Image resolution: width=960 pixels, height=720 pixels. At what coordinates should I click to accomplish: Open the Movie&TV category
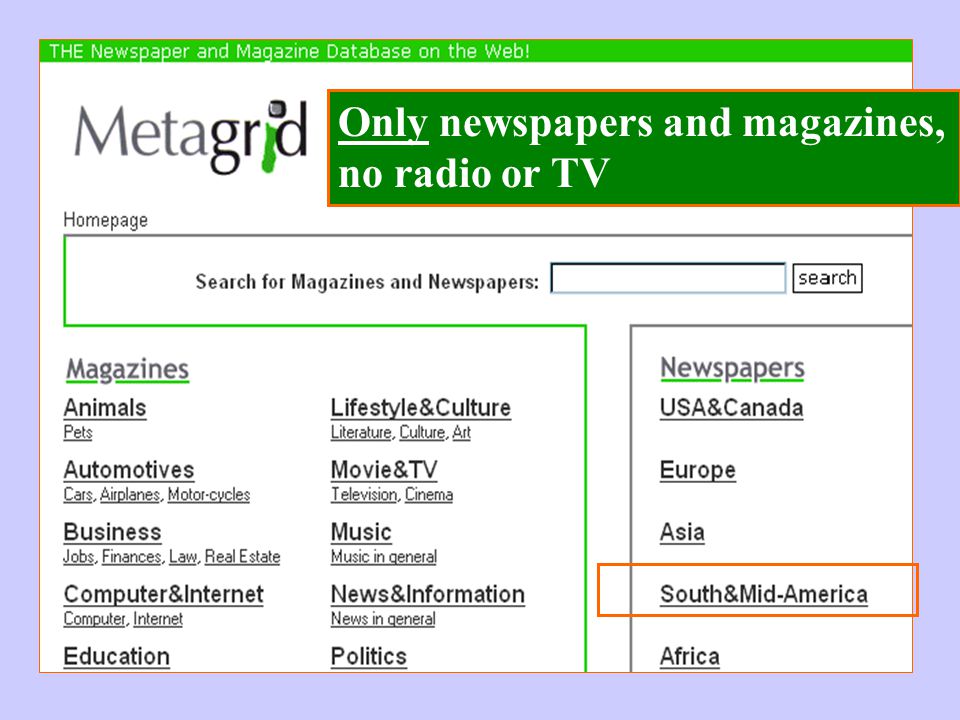pyautogui.click(x=384, y=470)
